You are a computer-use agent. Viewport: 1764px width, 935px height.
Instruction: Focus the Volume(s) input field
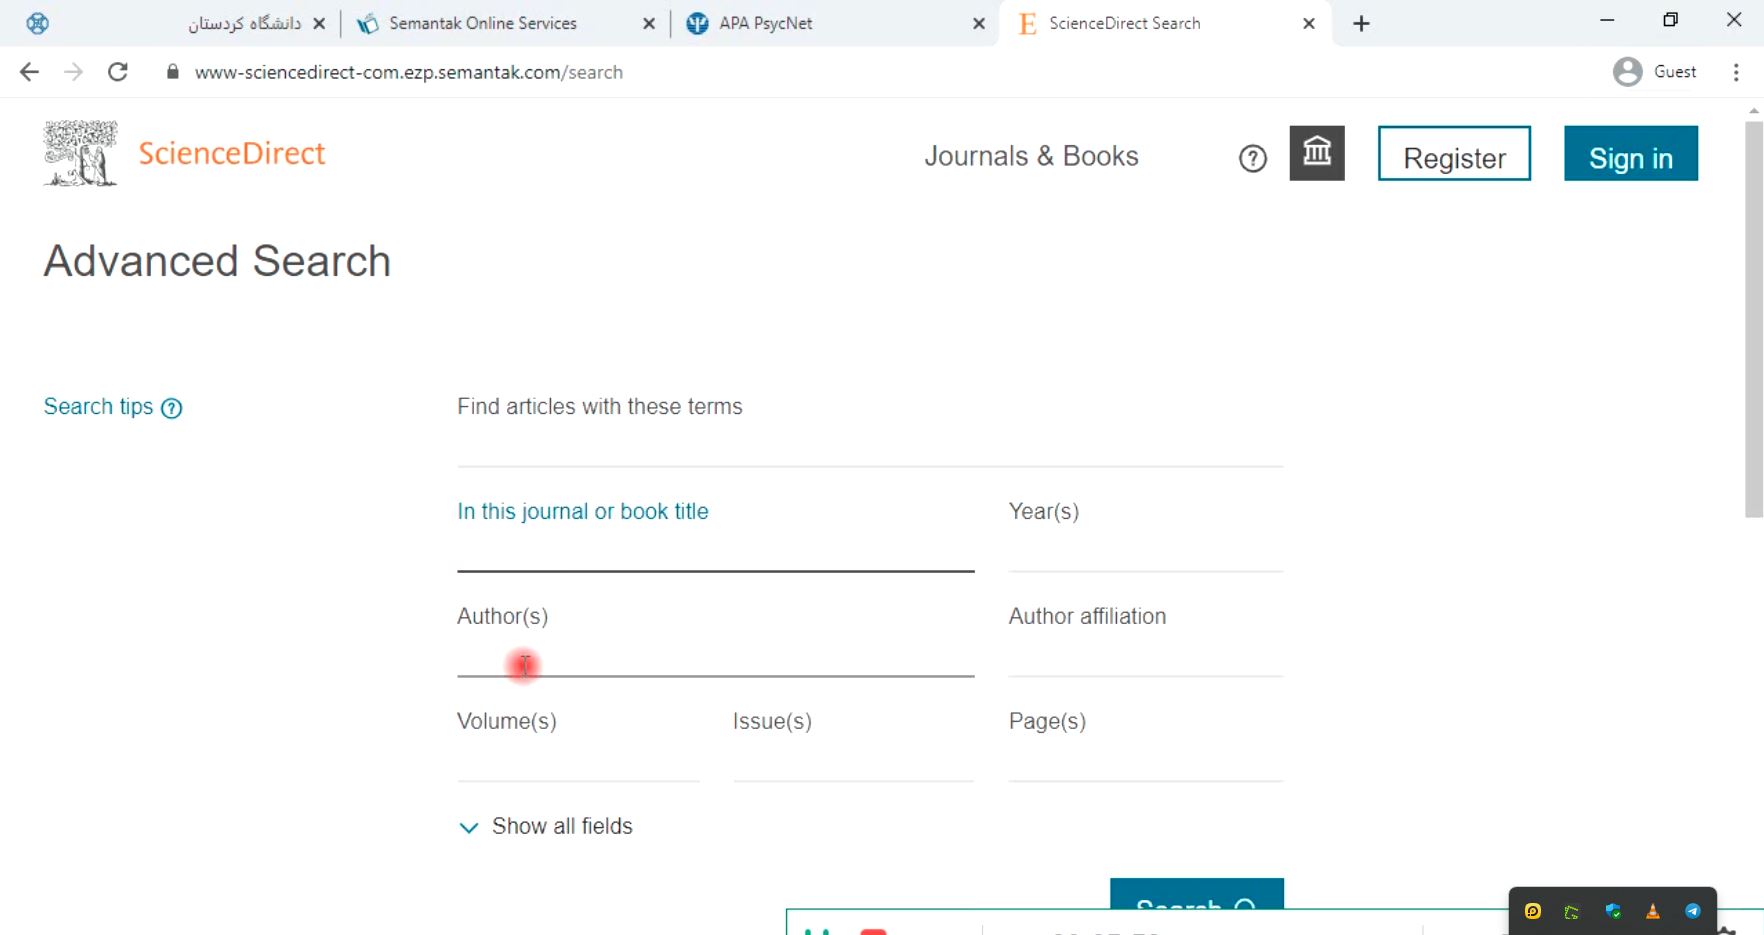click(x=578, y=760)
